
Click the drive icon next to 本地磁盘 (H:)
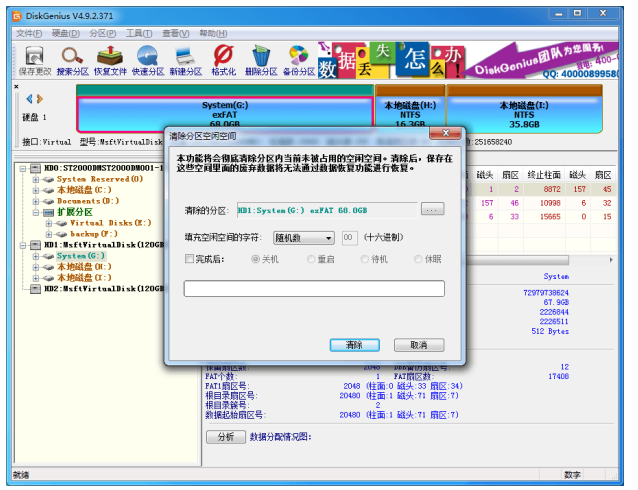pyautogui.click(x=48, y=267)
